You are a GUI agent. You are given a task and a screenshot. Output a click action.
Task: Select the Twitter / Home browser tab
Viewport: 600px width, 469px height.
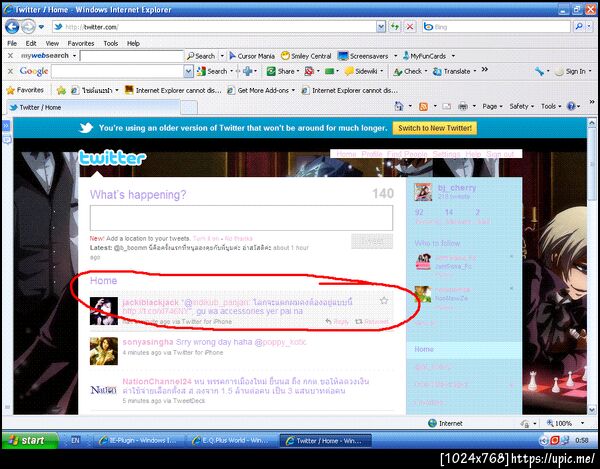(93, 107)
